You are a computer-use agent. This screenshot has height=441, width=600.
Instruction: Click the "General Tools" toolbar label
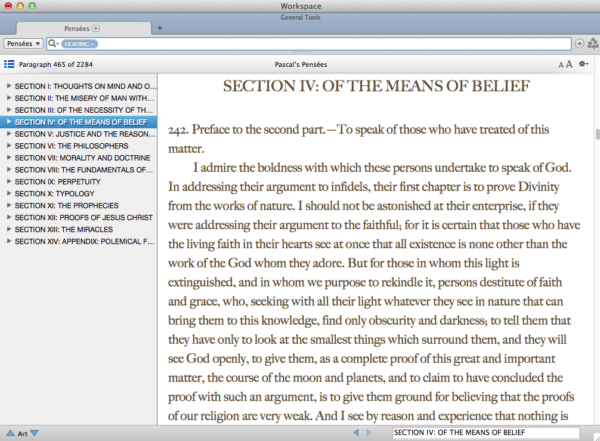tap(300, 17)
